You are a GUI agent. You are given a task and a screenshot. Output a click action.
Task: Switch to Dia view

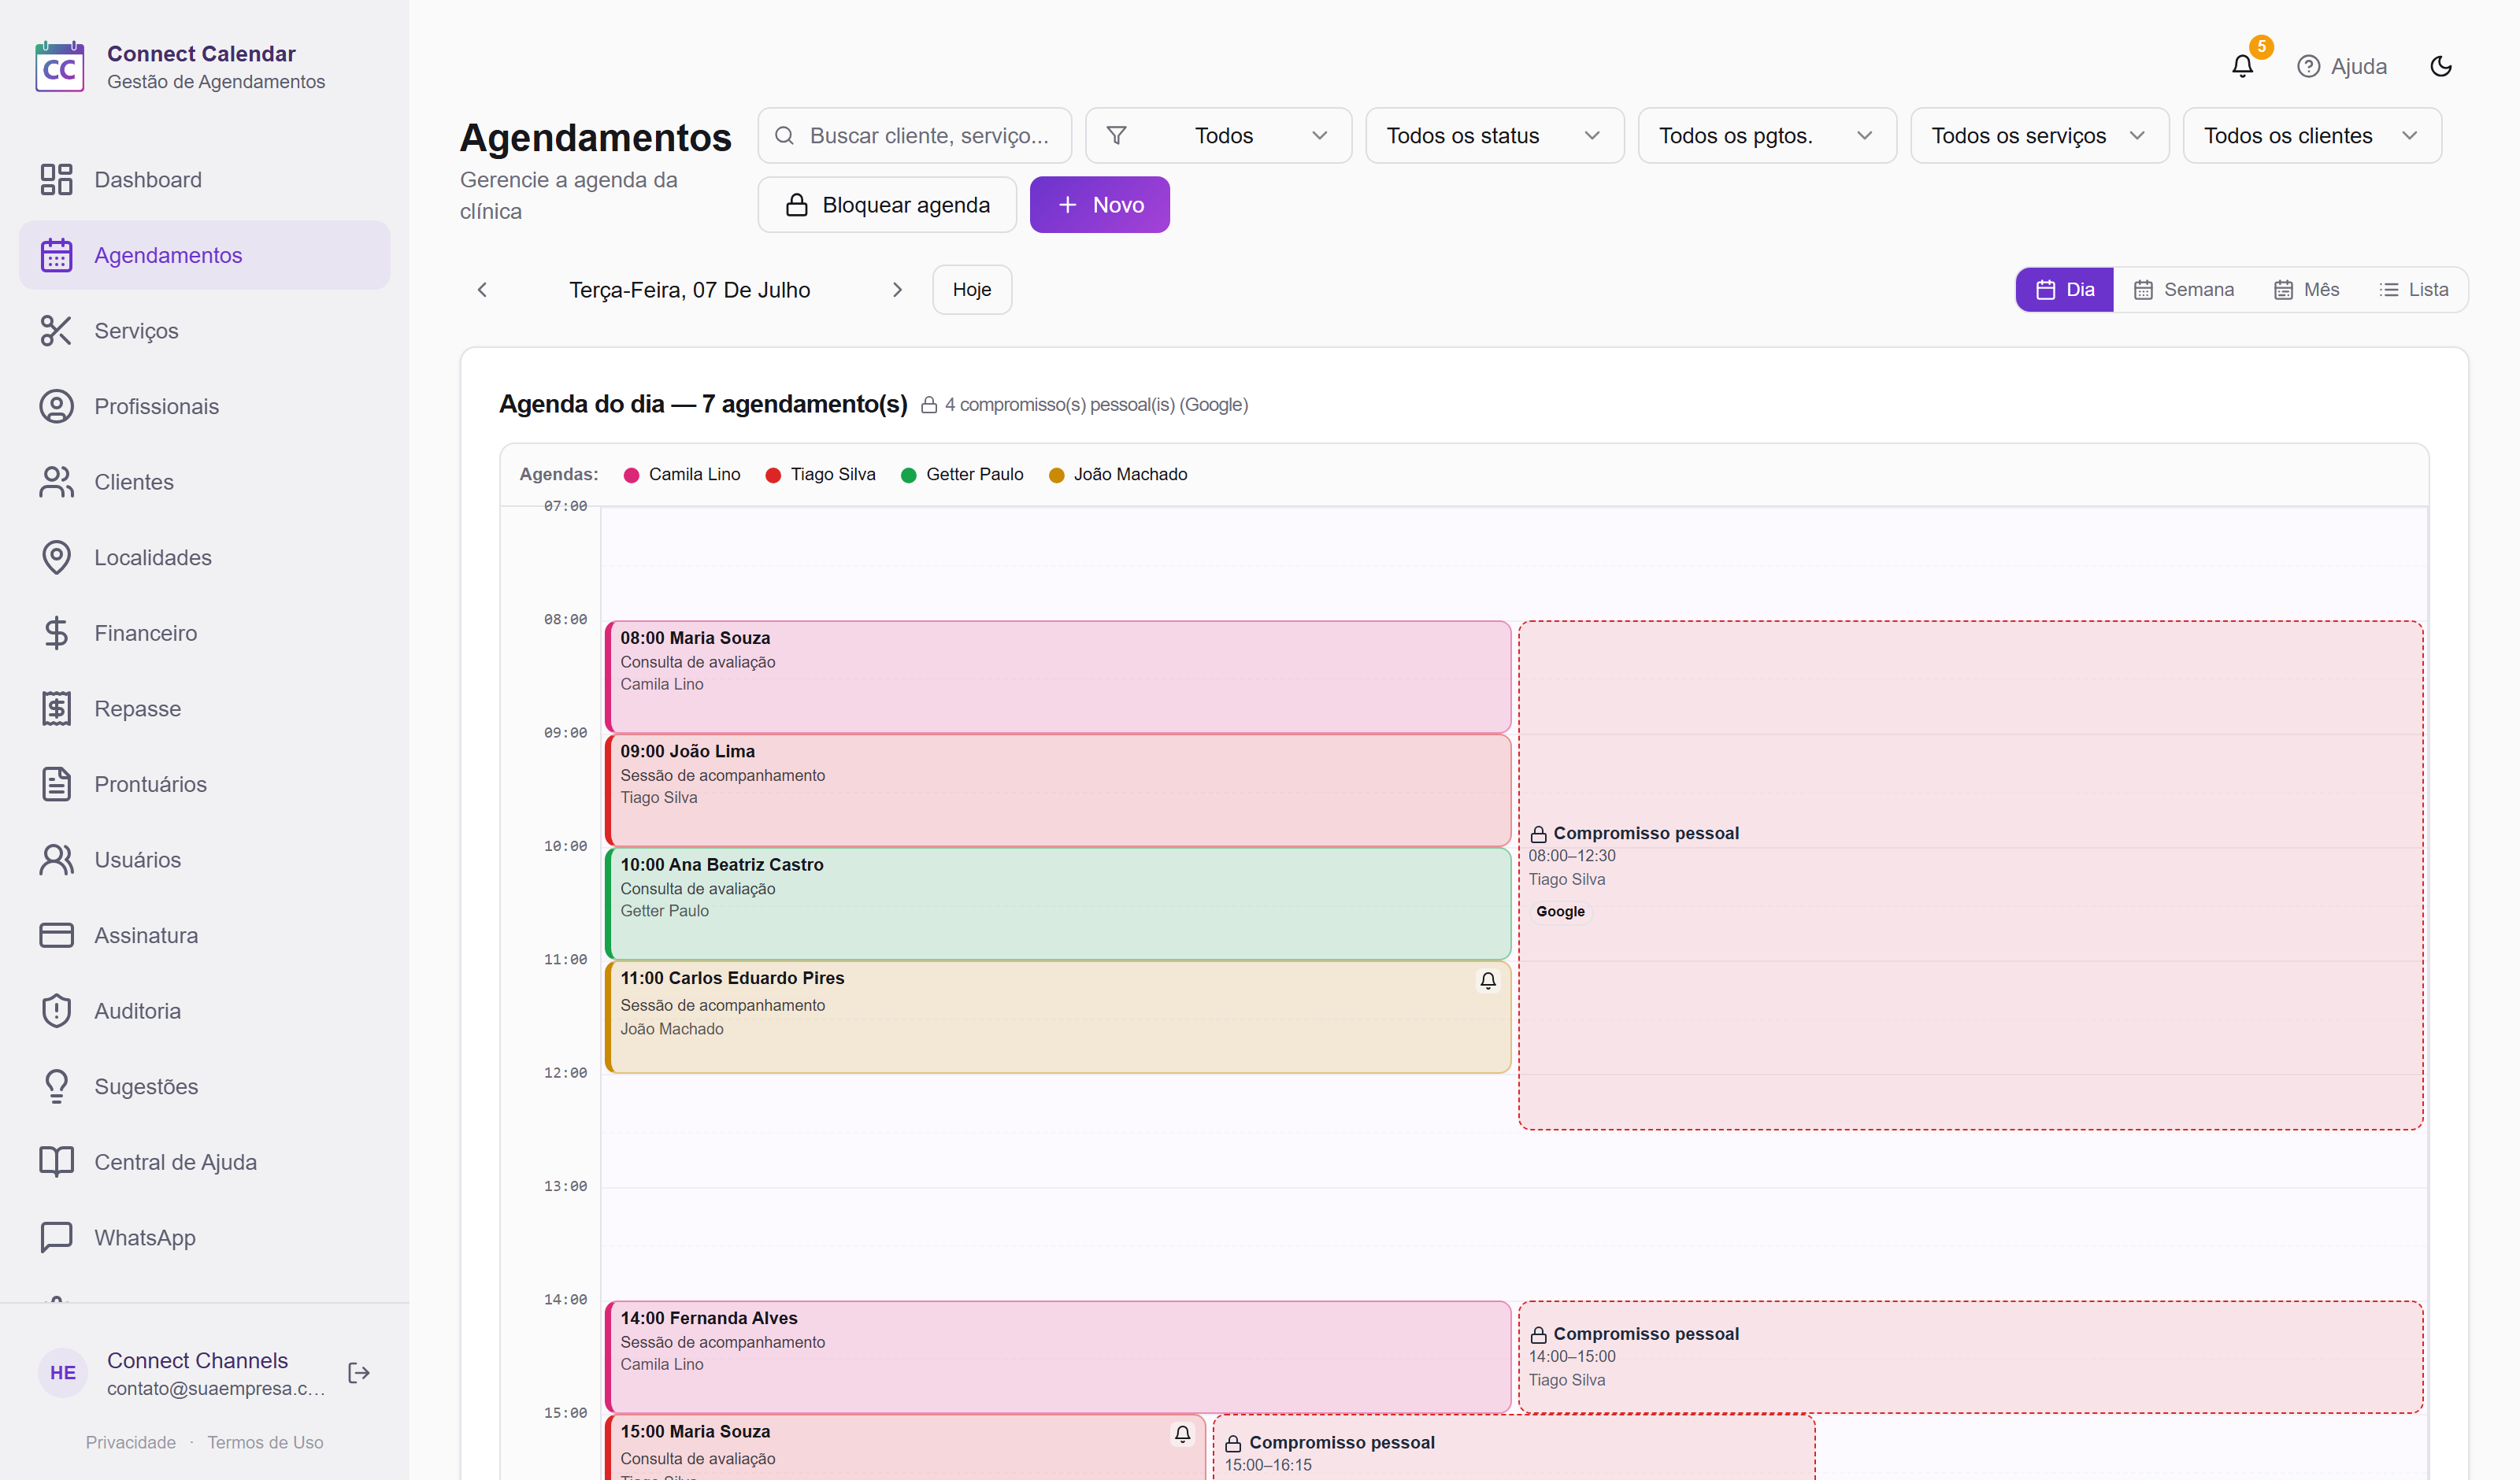(2064, 290)
